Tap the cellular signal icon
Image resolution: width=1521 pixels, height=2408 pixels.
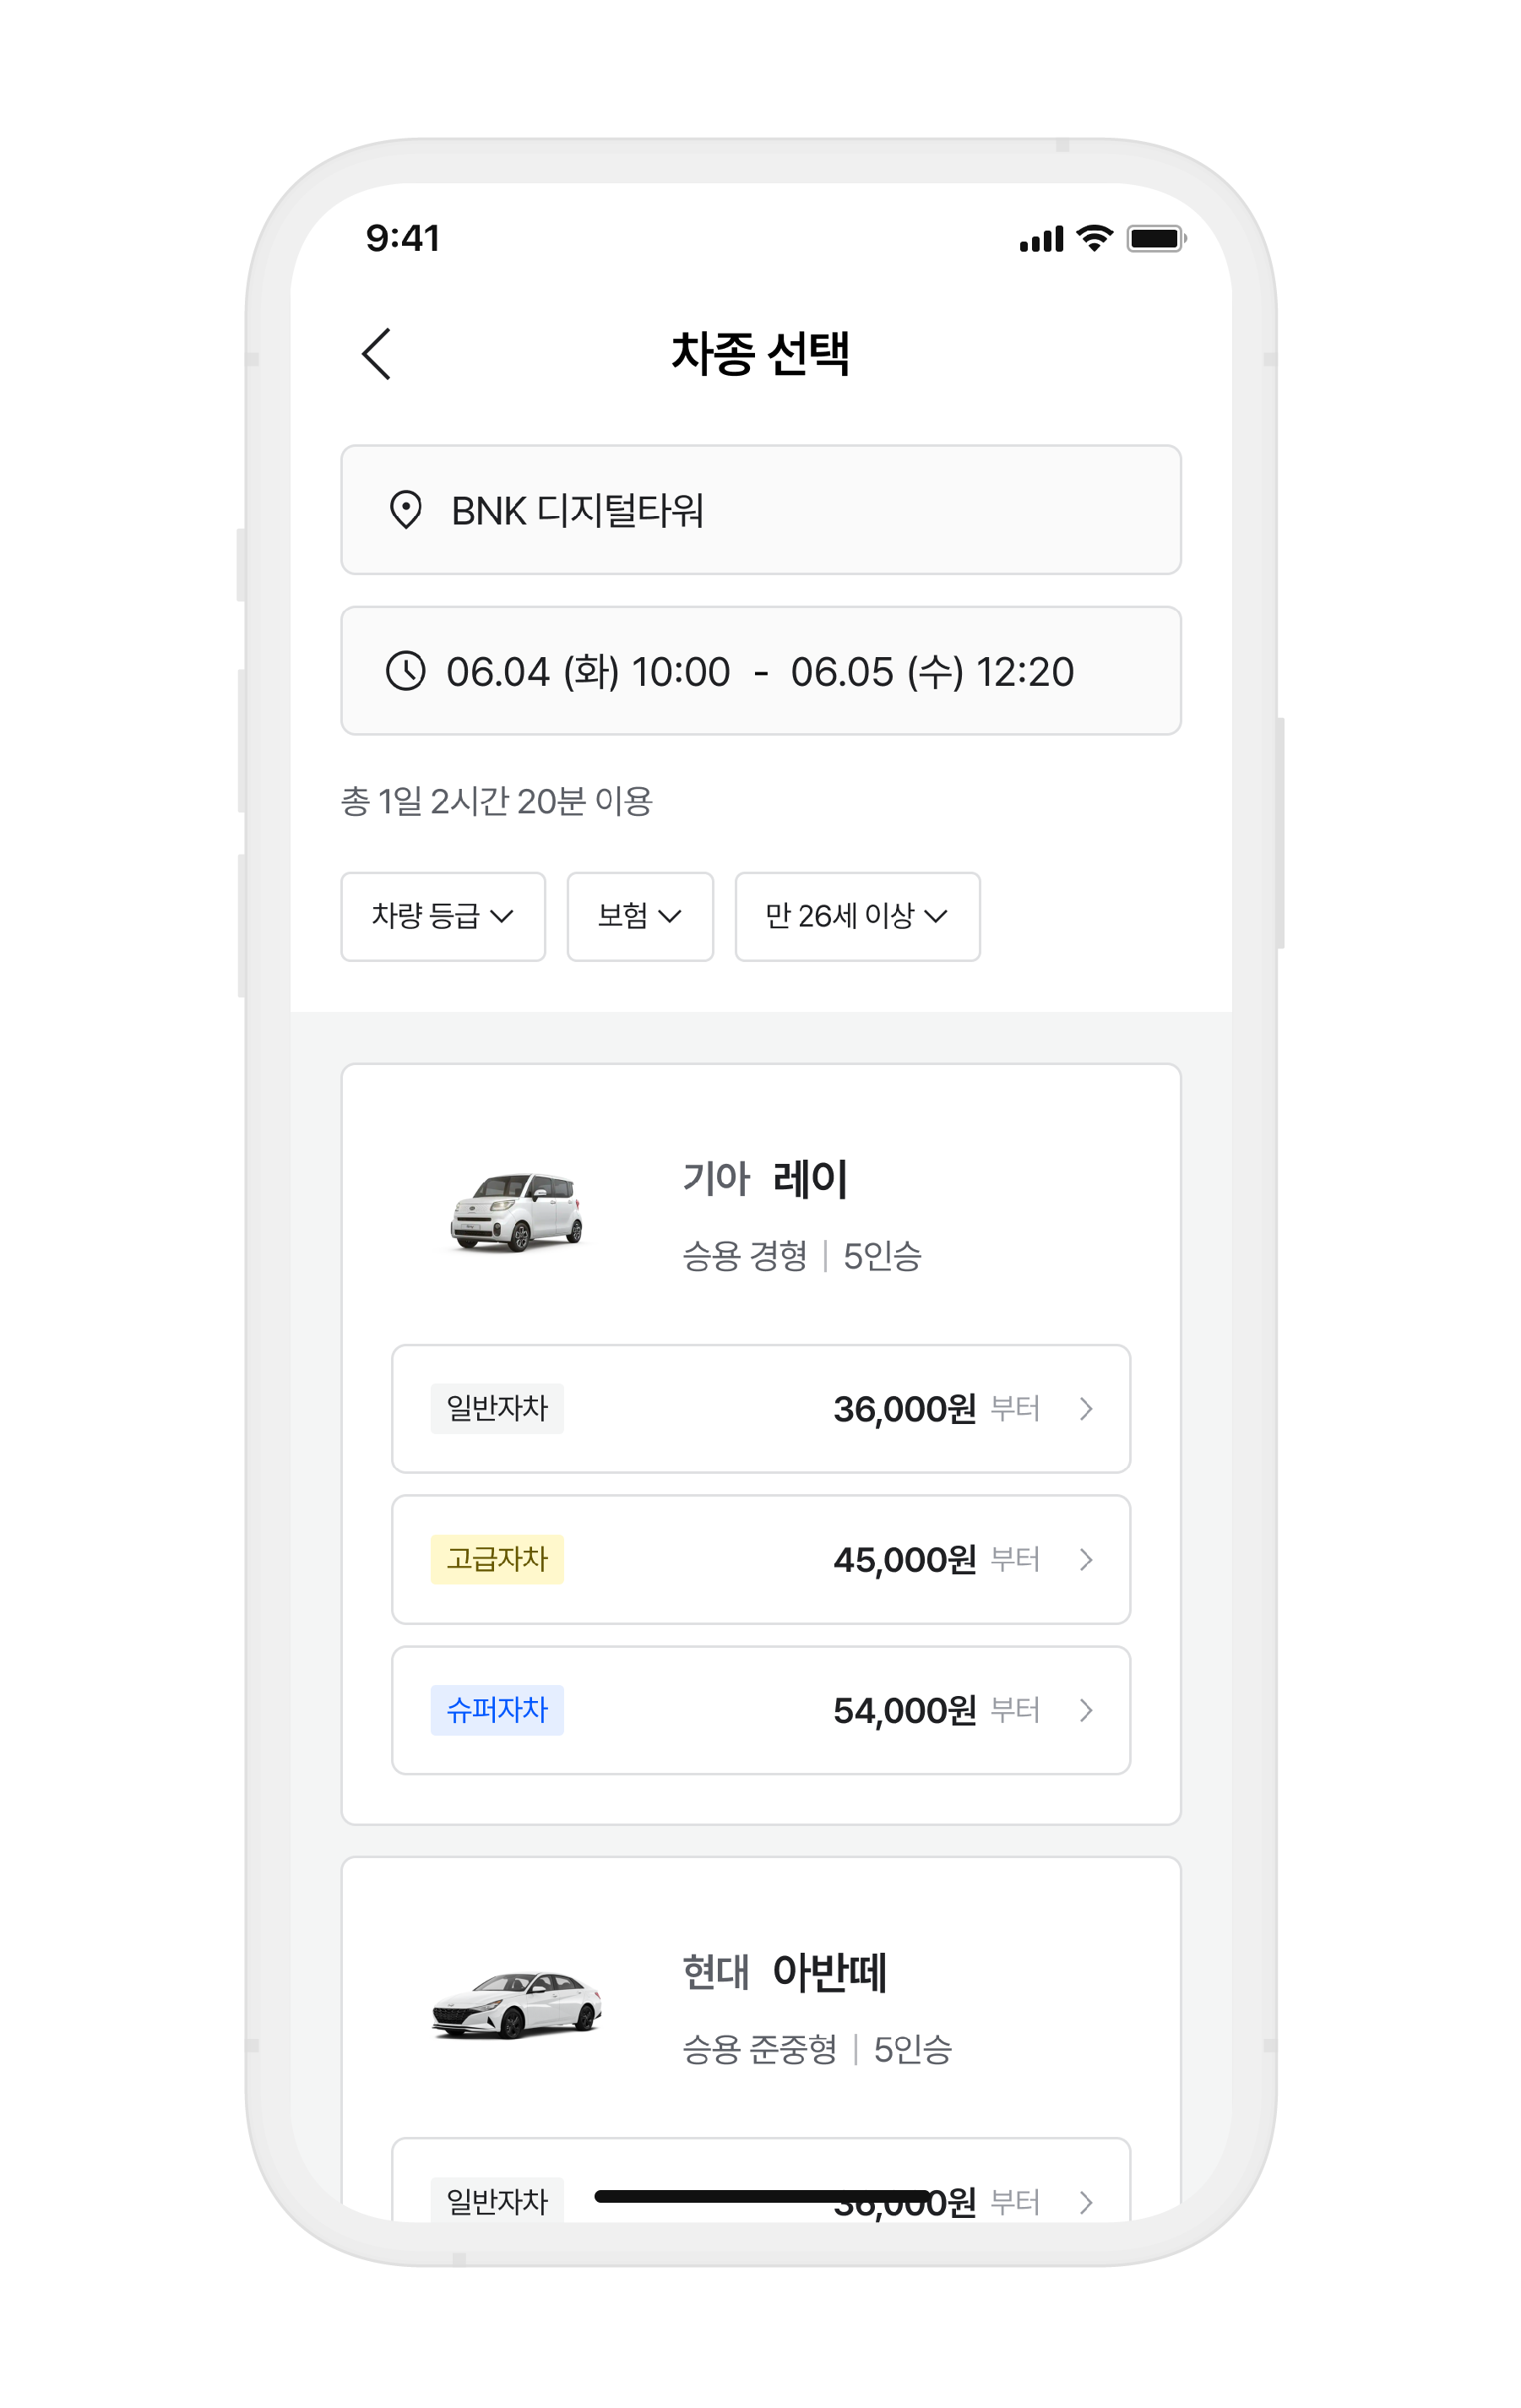1041,239
